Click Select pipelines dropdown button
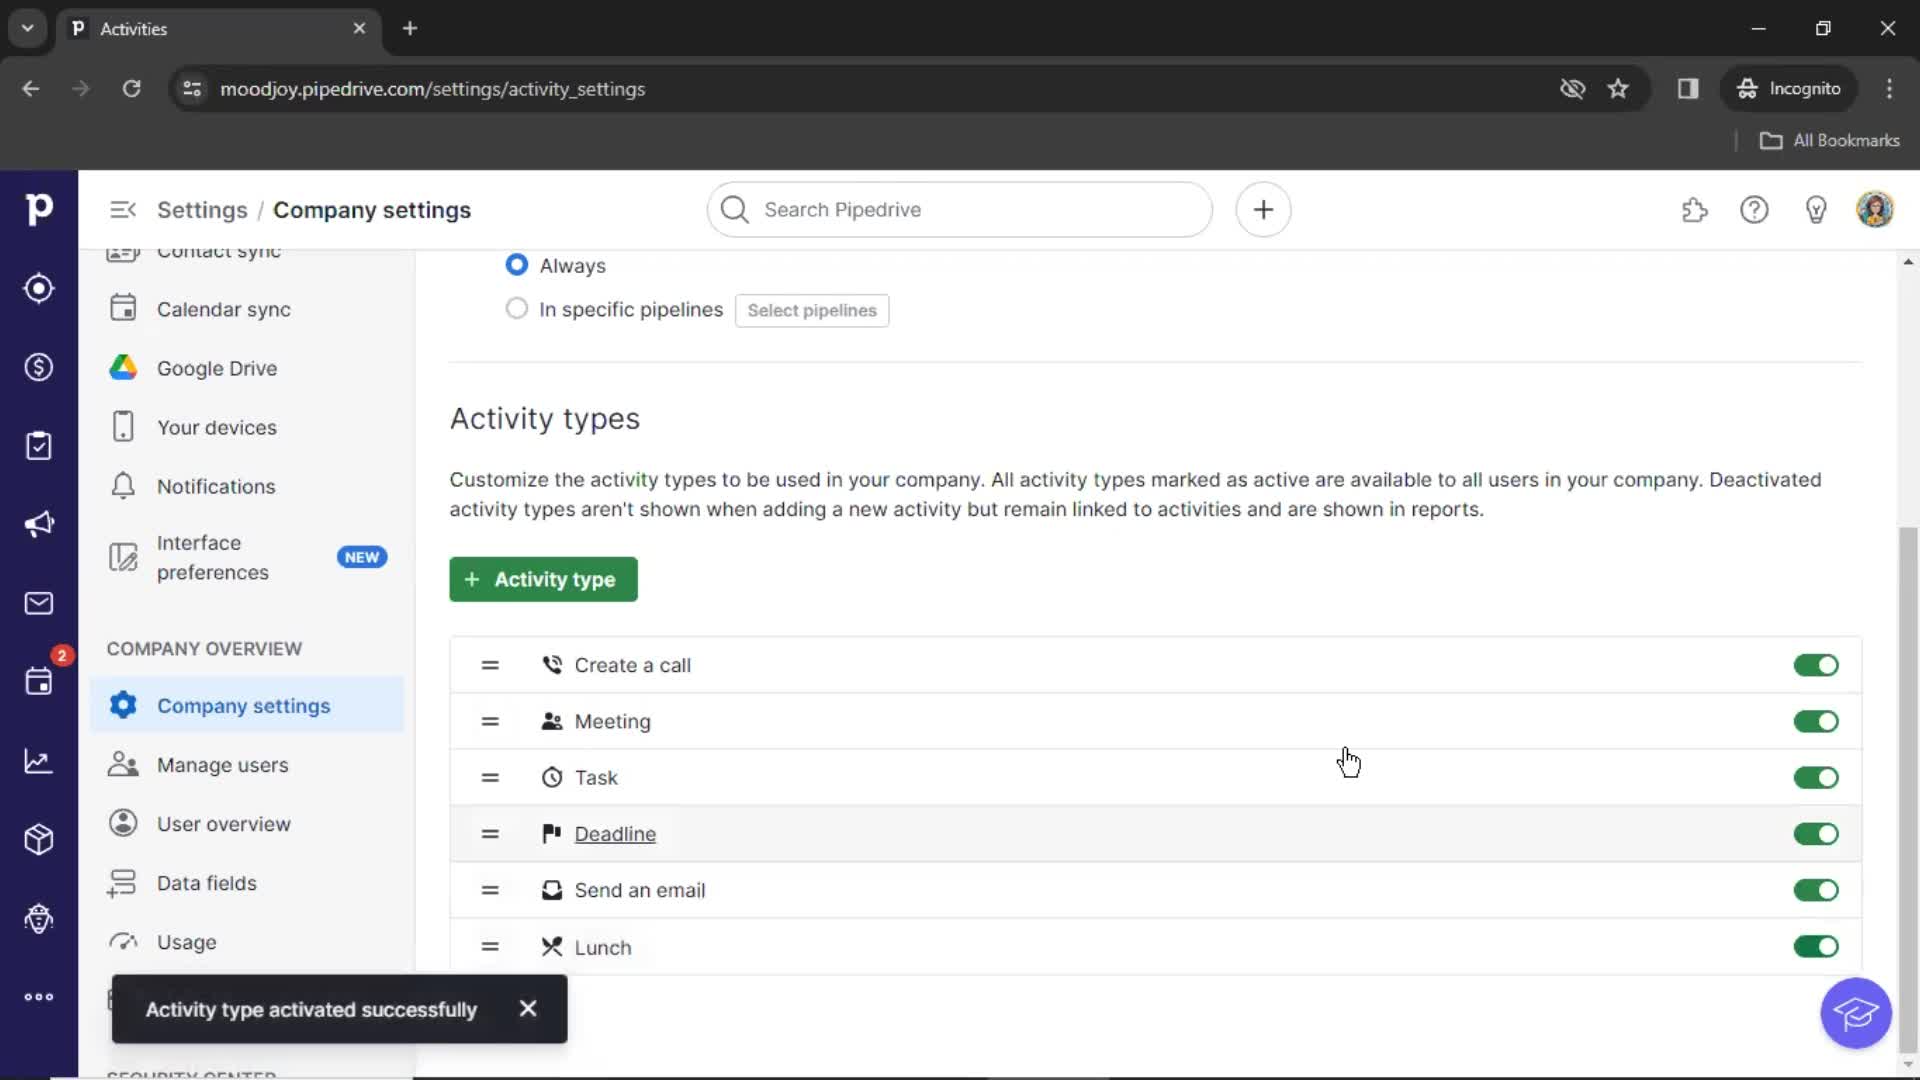This screenshot has width=1920, height=1080. click(810, 309)
